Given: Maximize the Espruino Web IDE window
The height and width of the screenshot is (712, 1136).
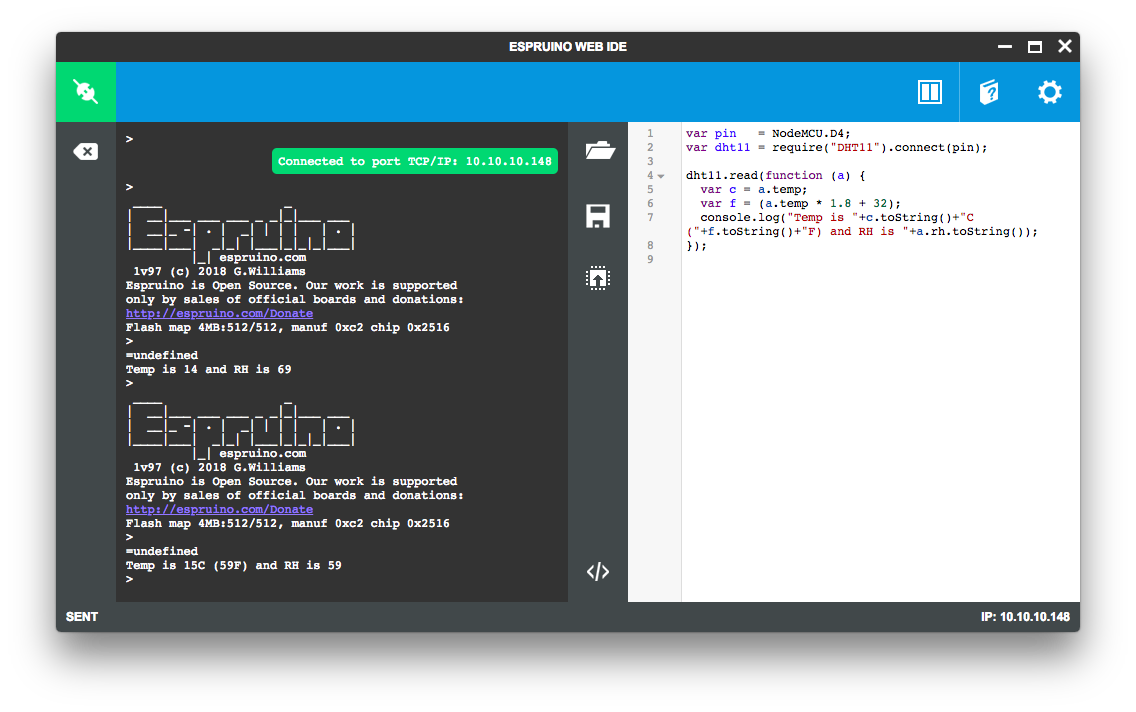Looking at the screenshot, I should coord(1035,47).
